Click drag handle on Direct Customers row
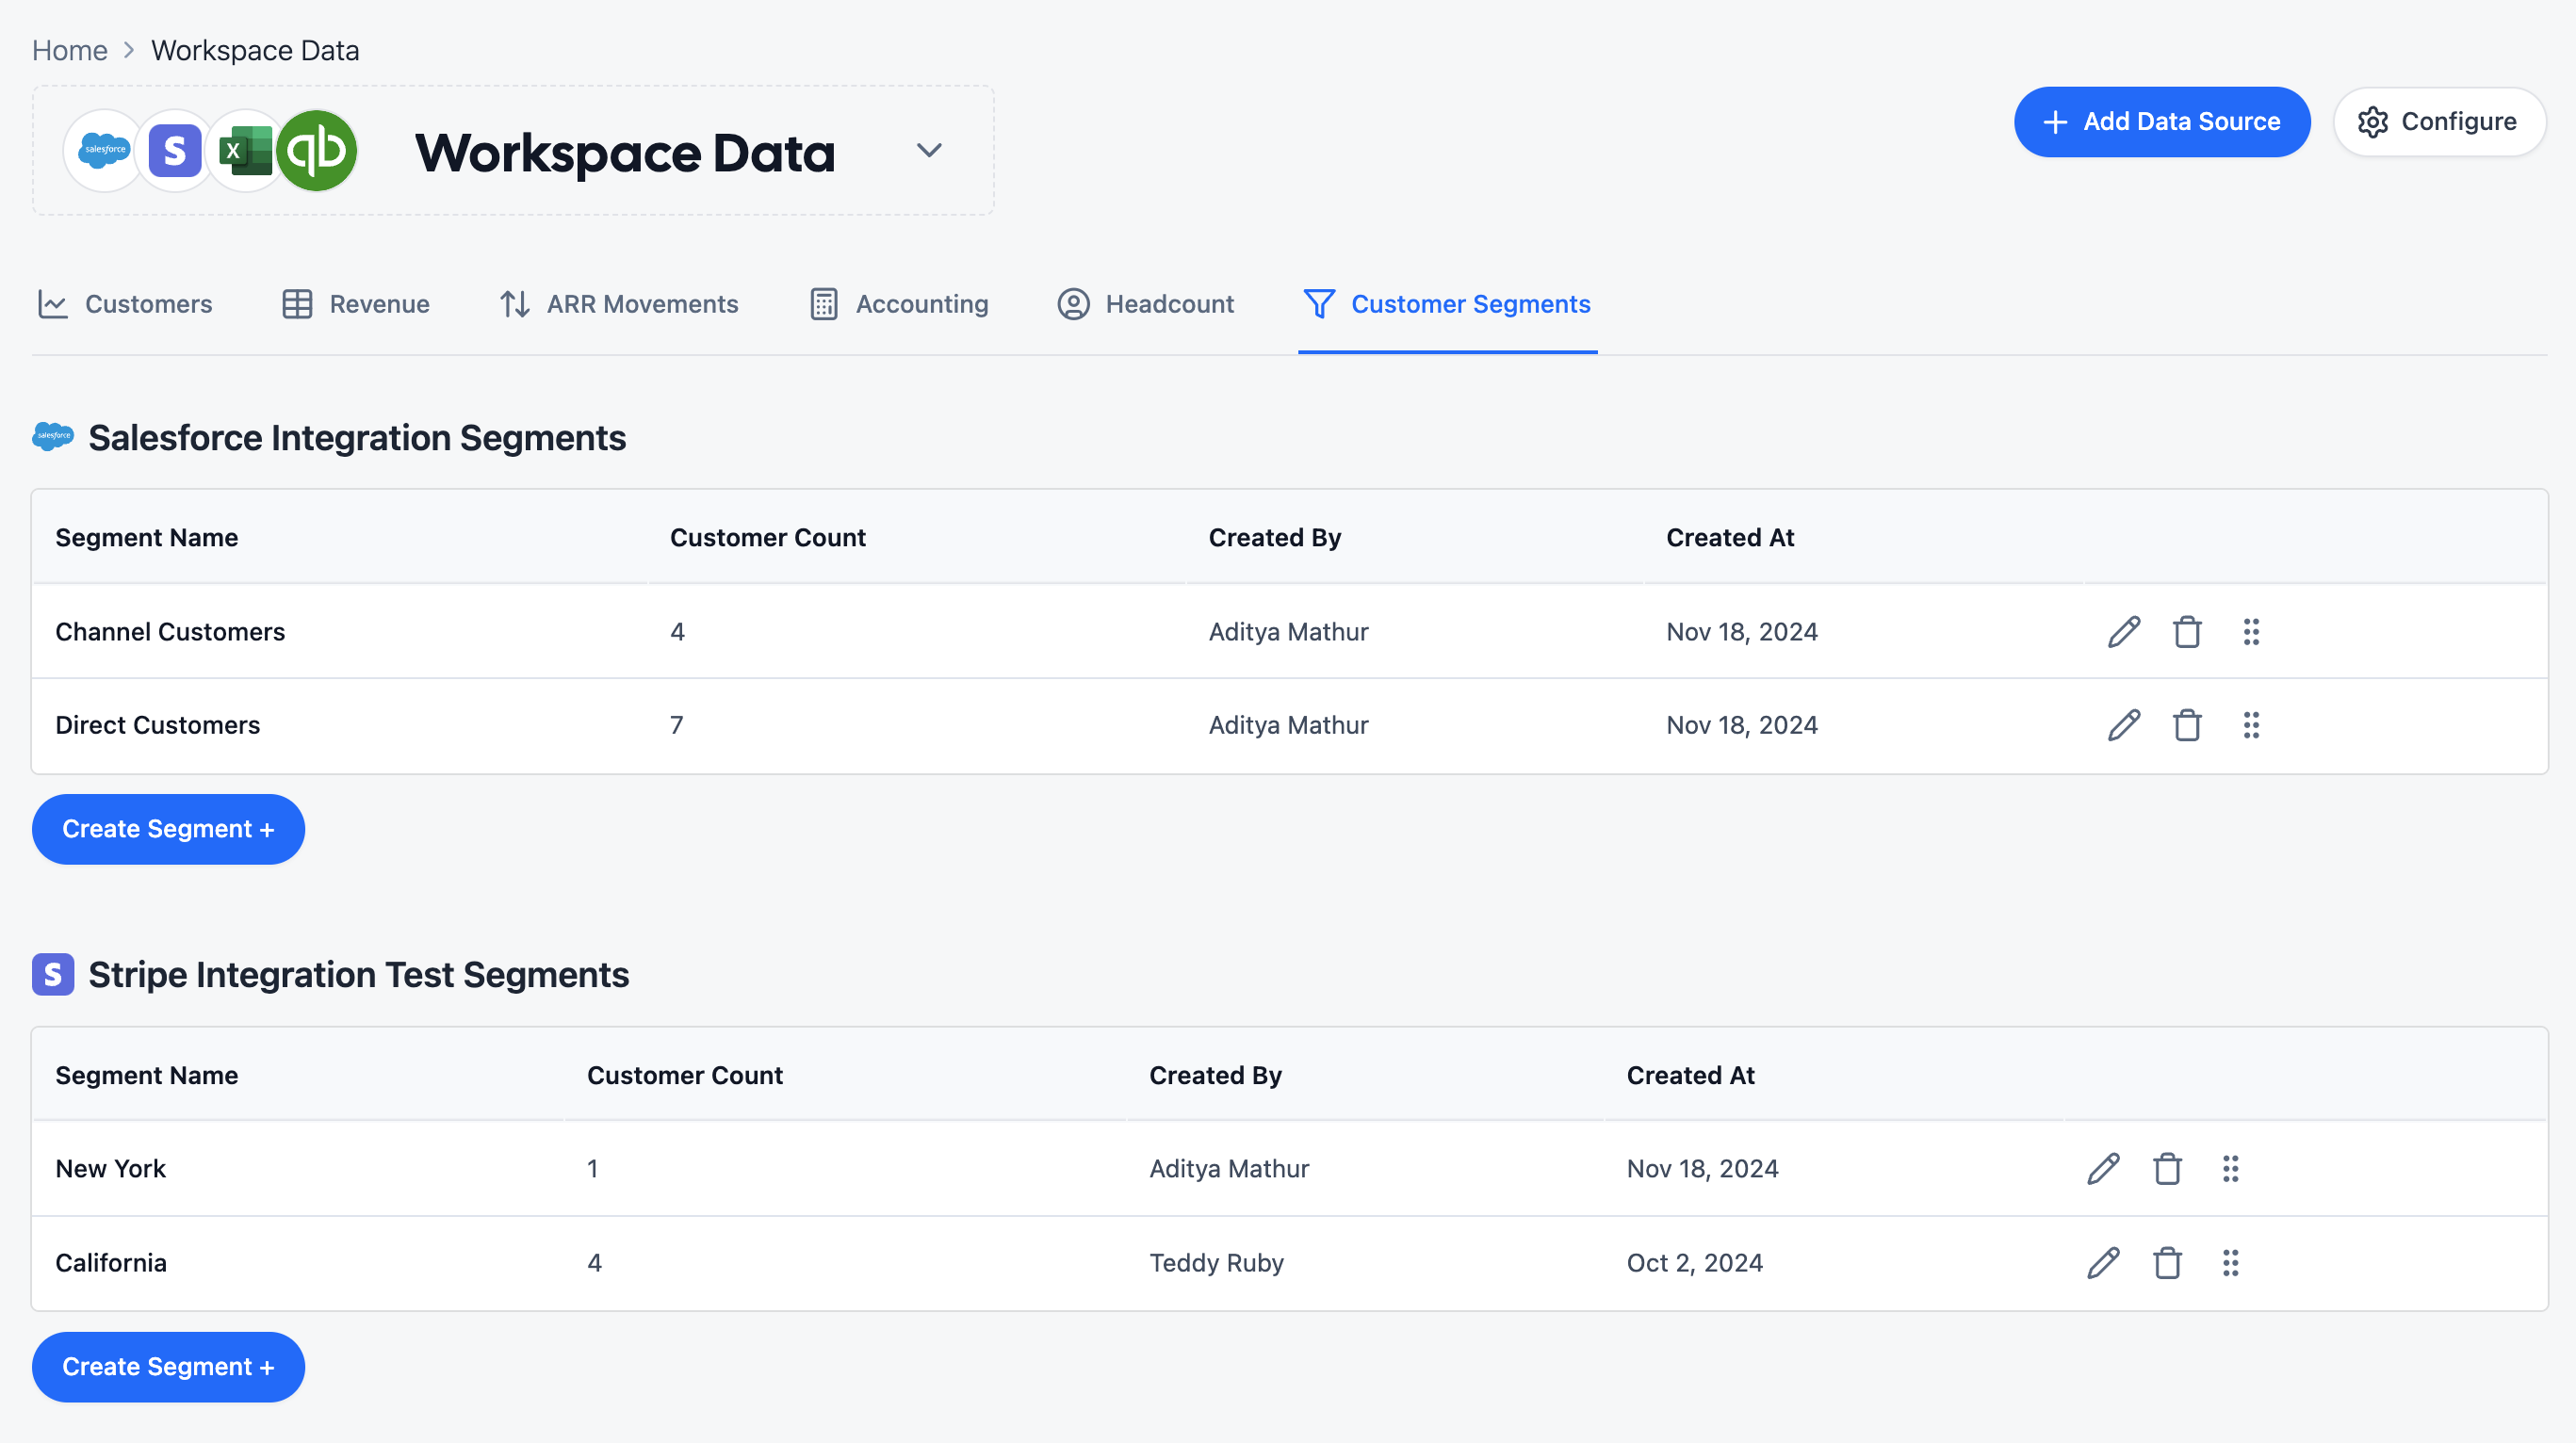 2251,725
